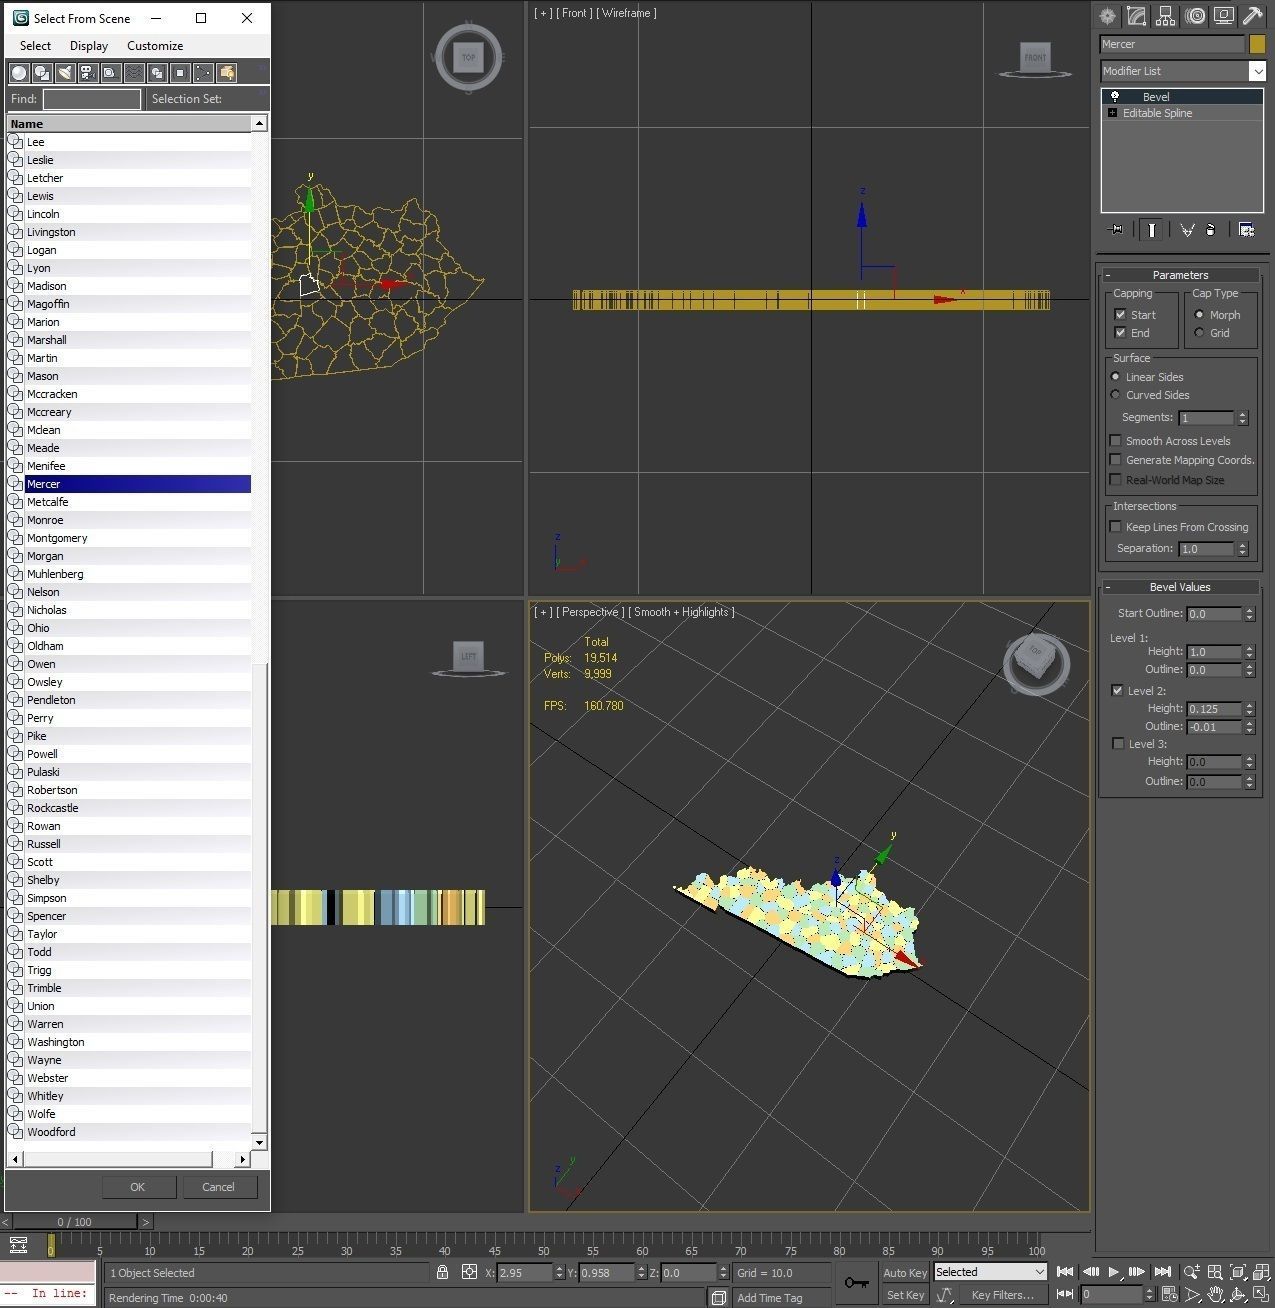
Task: Adjust the Separation spinner arrows
Action: (1243, 549)
